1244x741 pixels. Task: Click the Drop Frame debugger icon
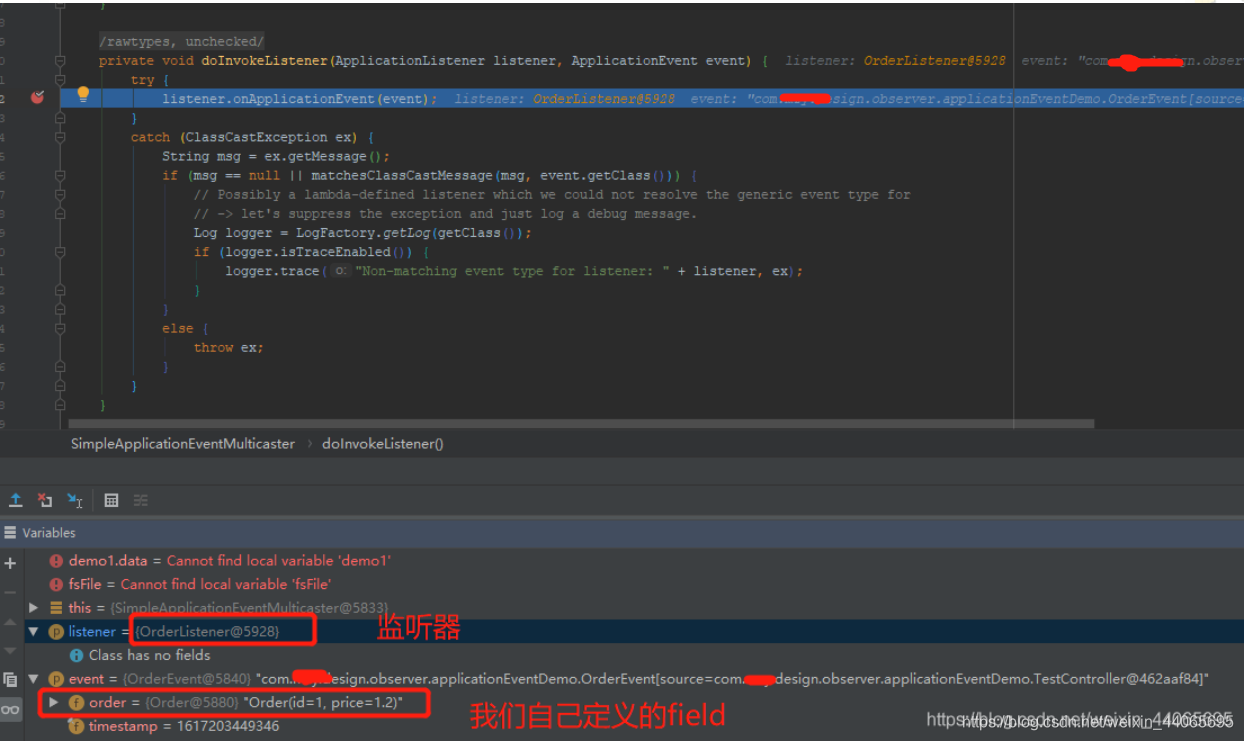click(45, 500)
